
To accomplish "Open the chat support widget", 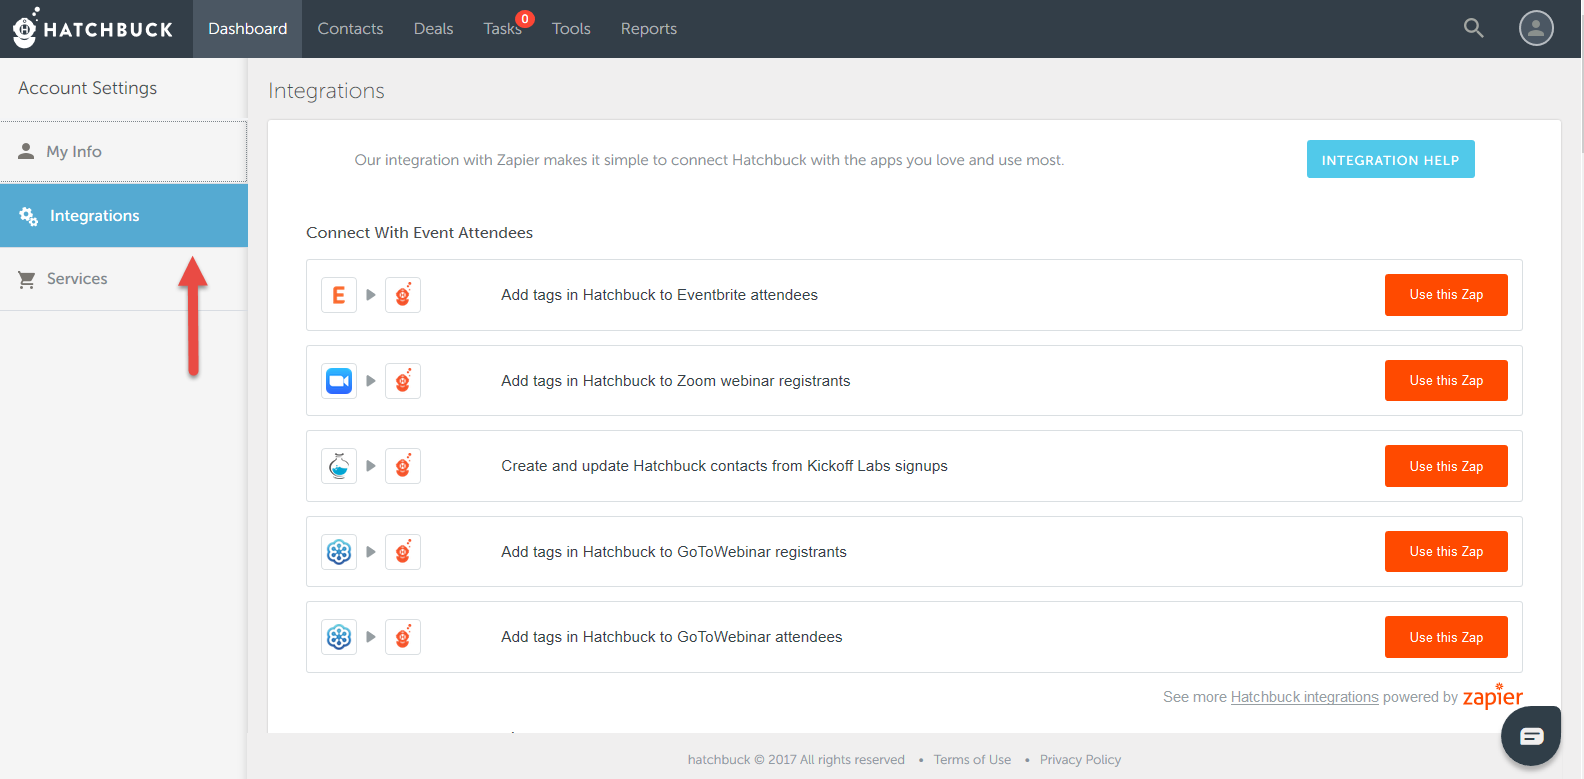I will point(1531,736).
